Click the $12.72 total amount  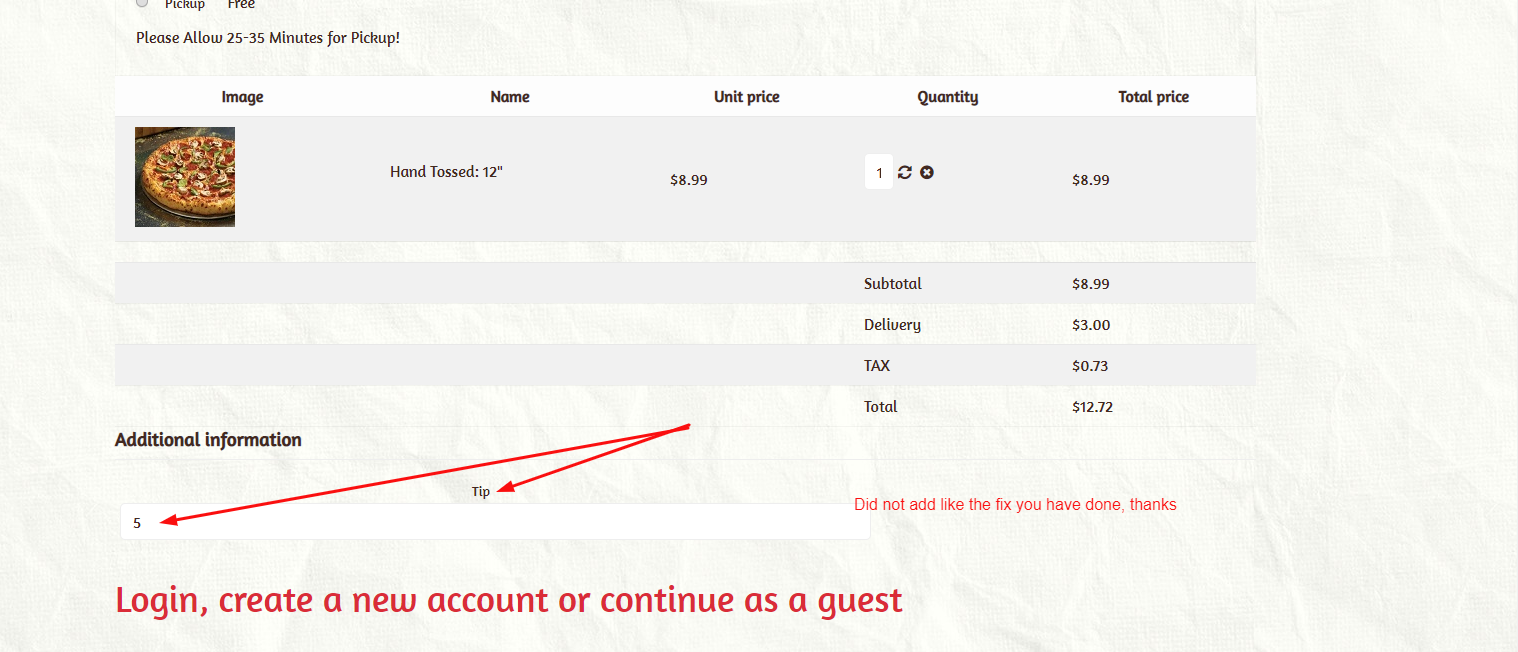coord(1092,407)
